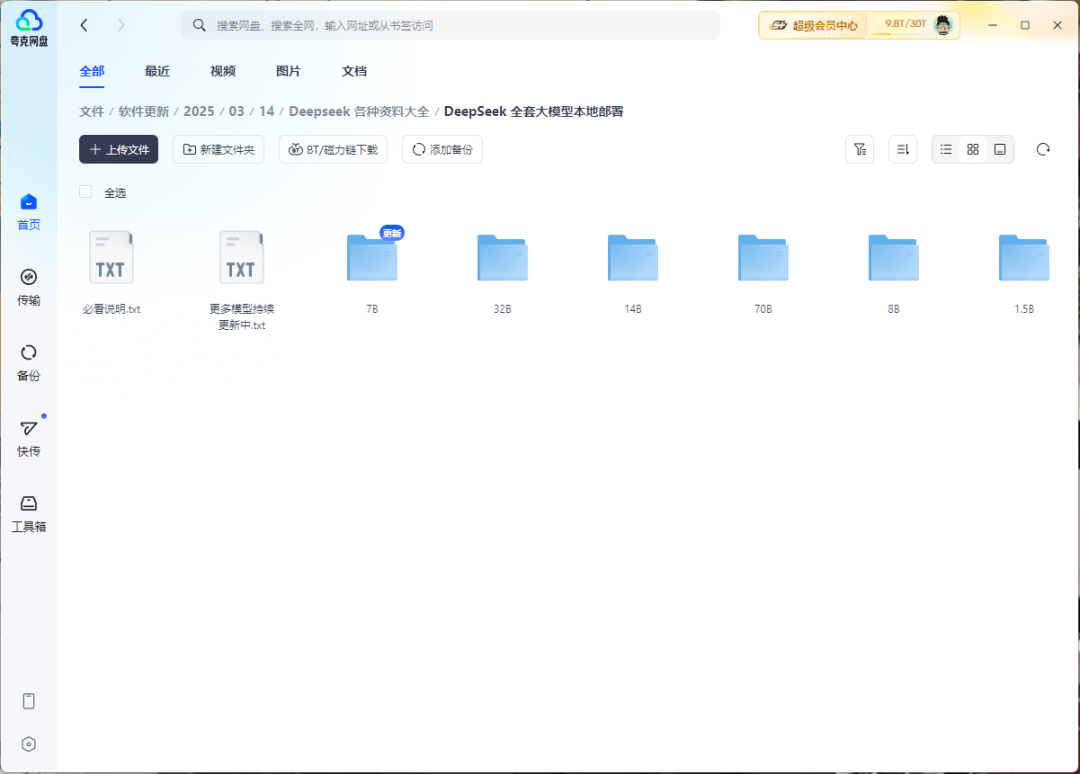Select the 1.5B folder
Screen dimensions: 1080x774
click(x=1024, y=258)
